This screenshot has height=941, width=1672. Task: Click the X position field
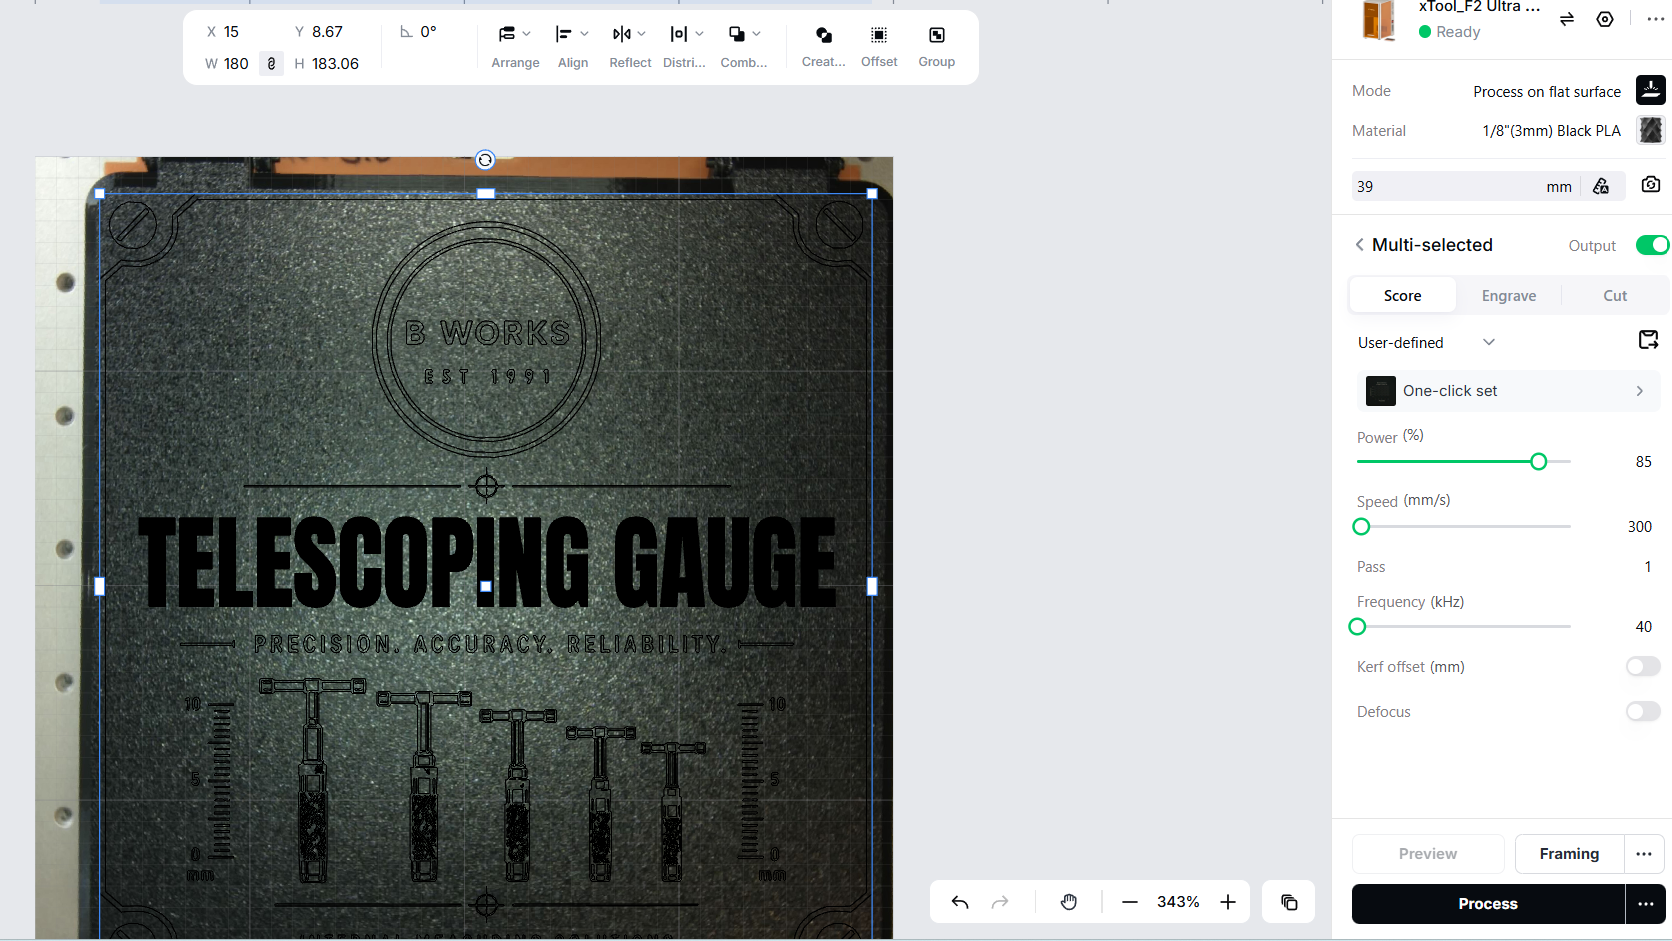pyautogui.click(x=231, y=32)
